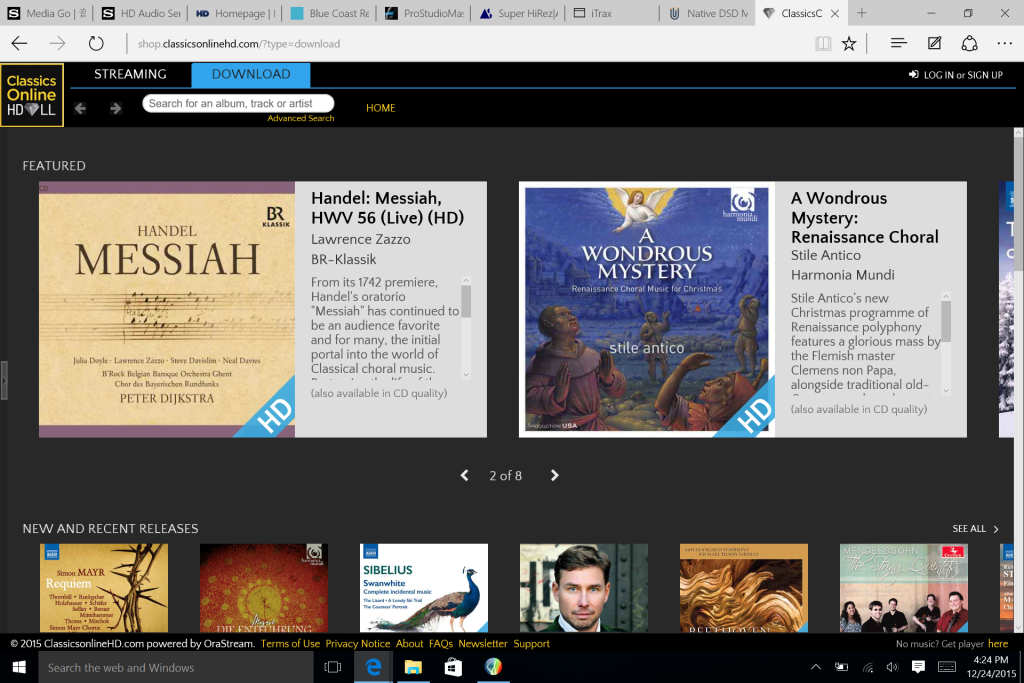Add page to favorites star icon
This screenshot has width=1024, height=683.
tap(849, 44)
